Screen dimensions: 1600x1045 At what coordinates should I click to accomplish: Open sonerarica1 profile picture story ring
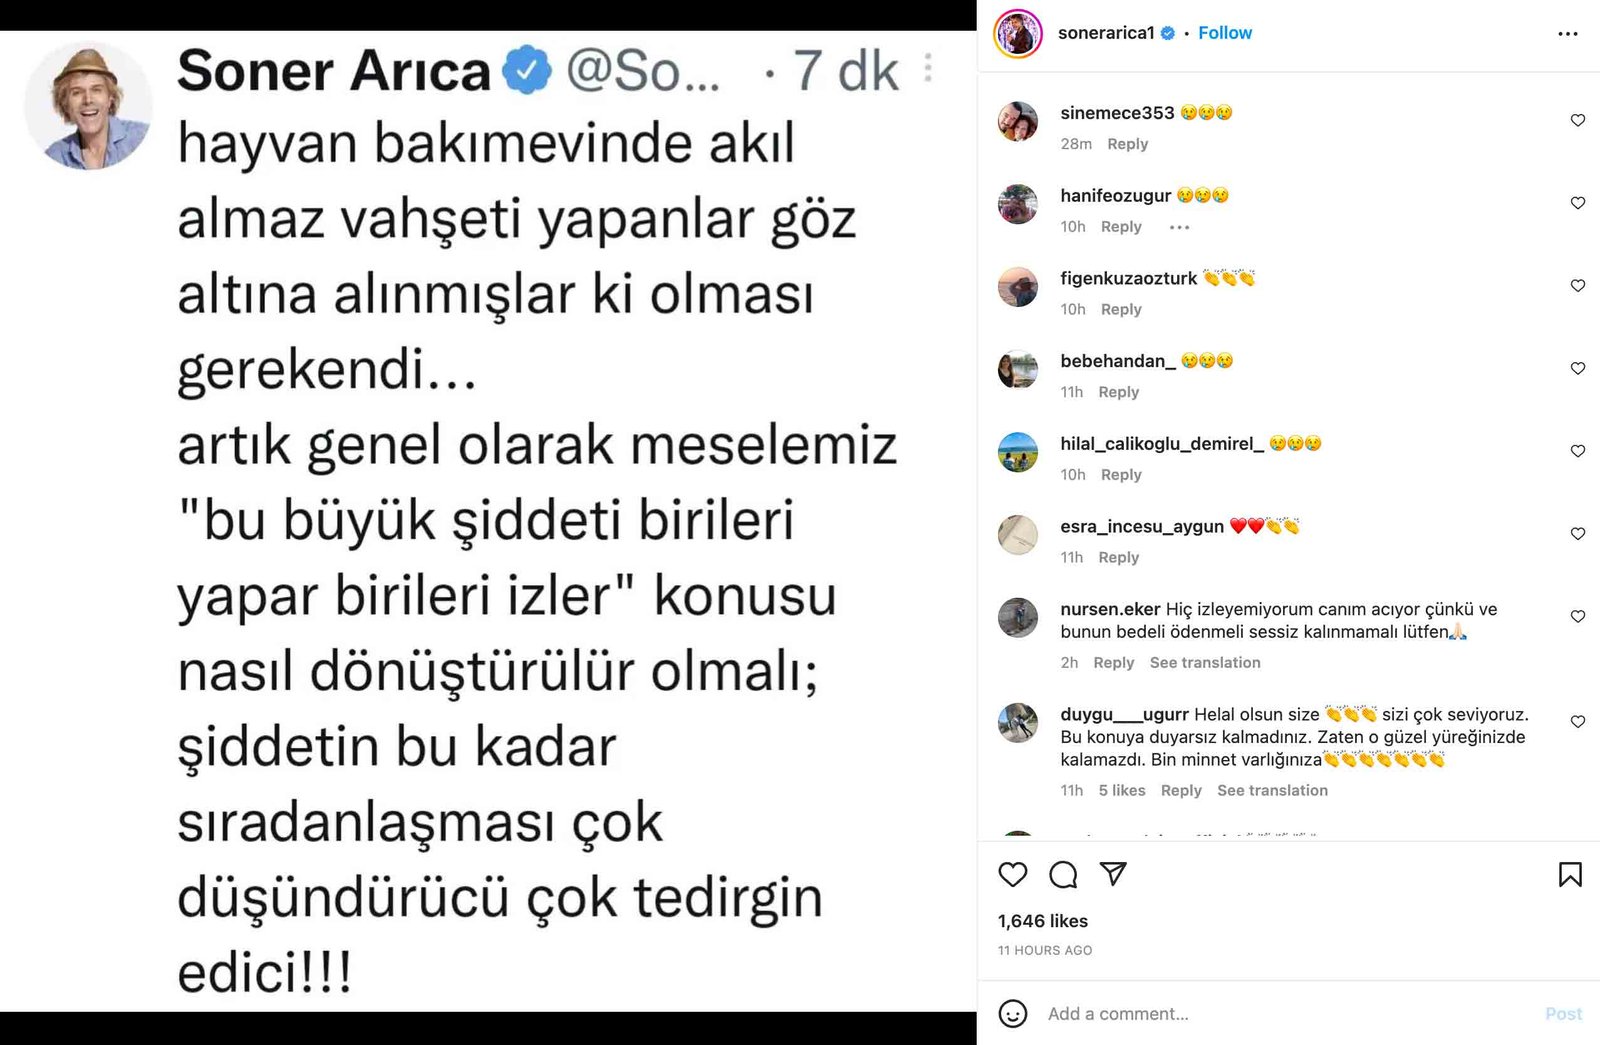pos(1018,33)
